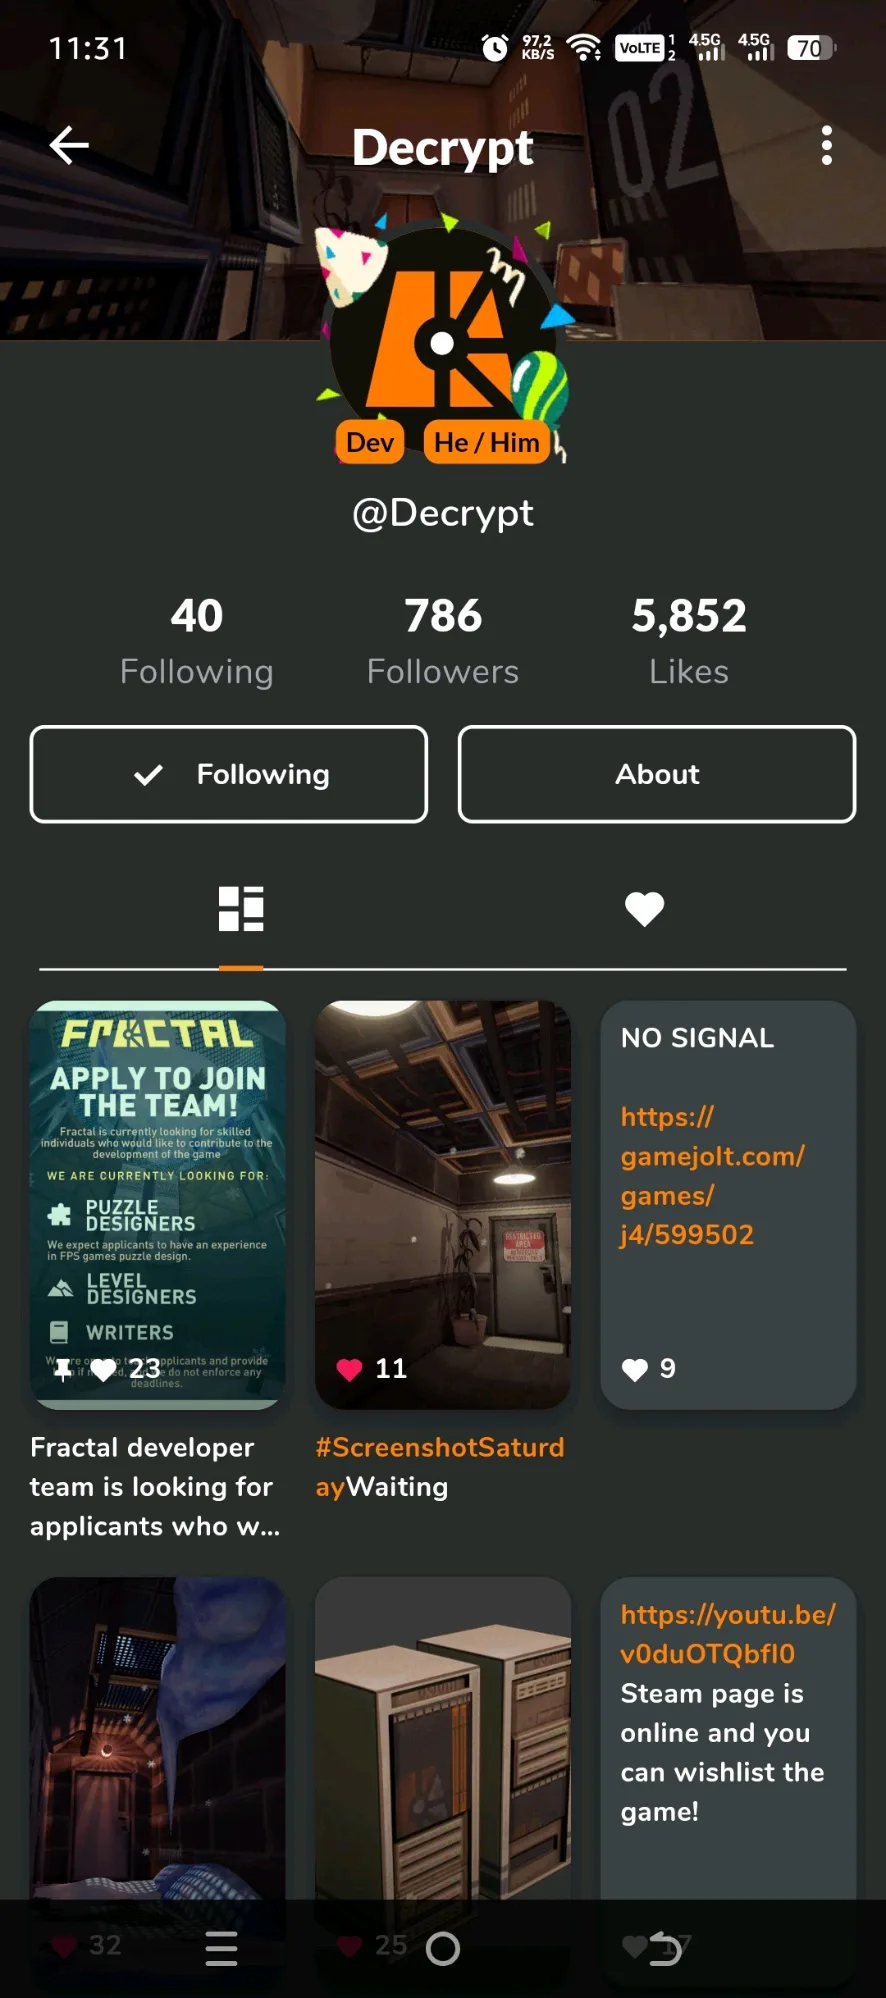Screen dimensions: 886x1998
Task: Switch to the liked posts heart tab
Action: [644, 909]
